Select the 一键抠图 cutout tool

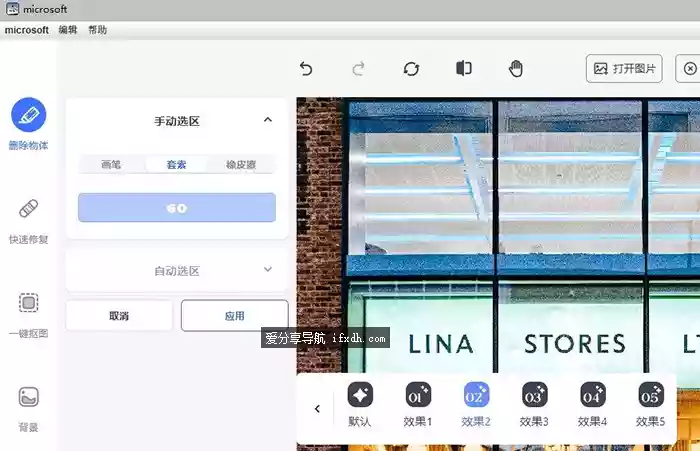pos(29,303)
